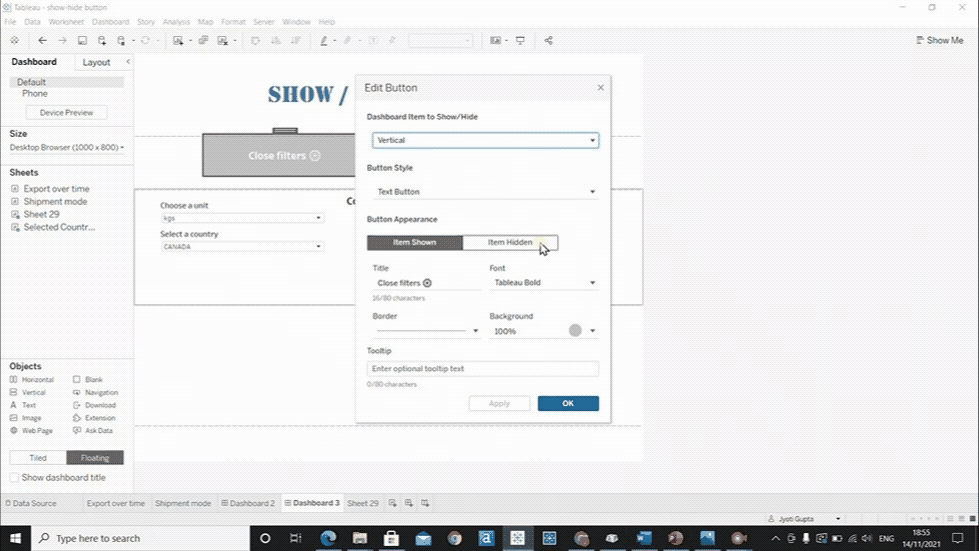Enable Show dashboard title checkbox

(14, 478)
